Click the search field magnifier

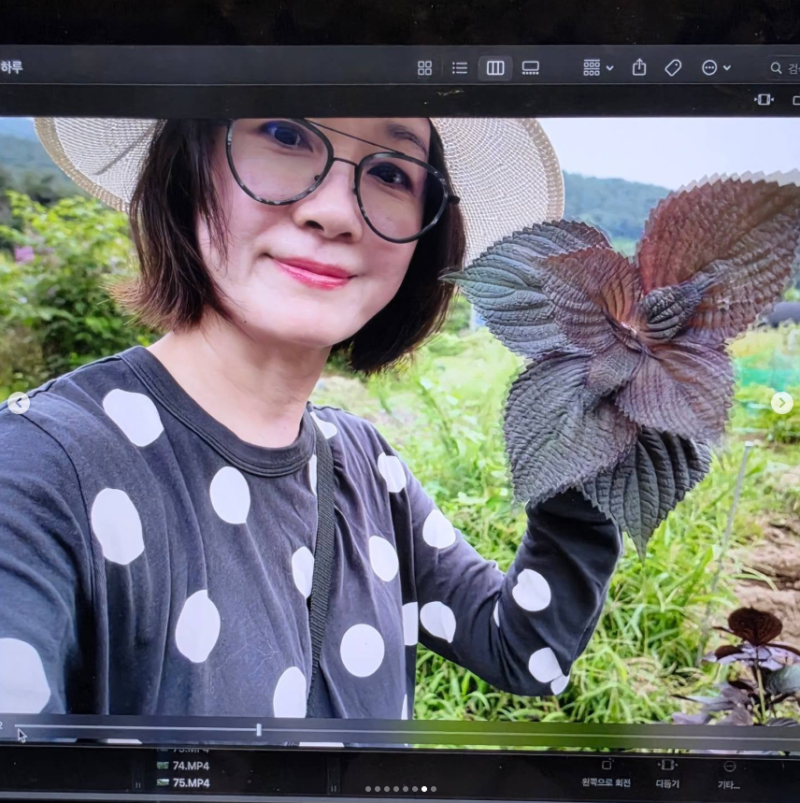(x=776, y=68)
